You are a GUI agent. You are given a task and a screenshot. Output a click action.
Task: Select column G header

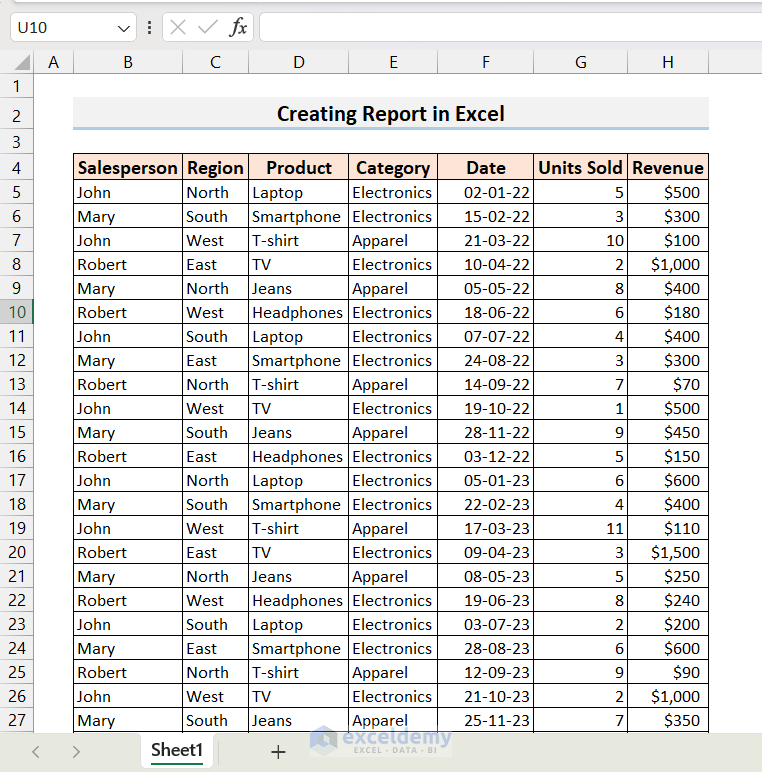[581, 63]
